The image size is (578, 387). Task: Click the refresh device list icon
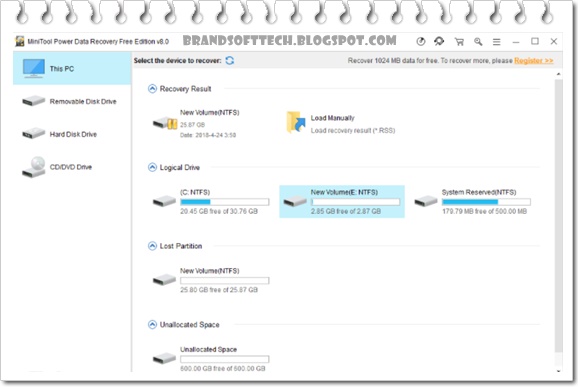point(230,60)
